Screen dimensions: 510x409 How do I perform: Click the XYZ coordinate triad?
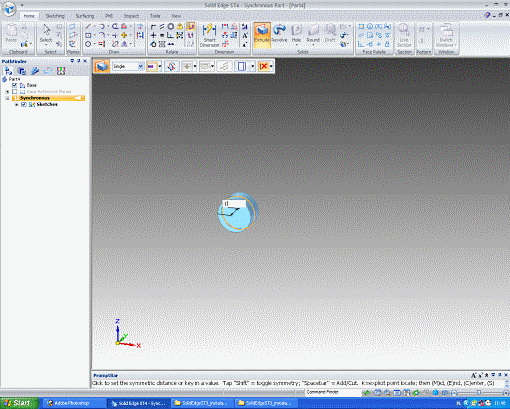point(127,334)
